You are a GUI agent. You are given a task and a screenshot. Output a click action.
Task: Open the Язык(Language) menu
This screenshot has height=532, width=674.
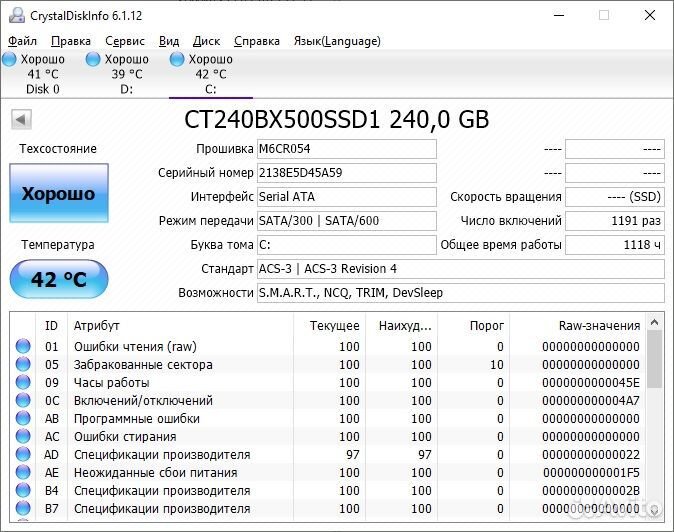click(337, 41)
